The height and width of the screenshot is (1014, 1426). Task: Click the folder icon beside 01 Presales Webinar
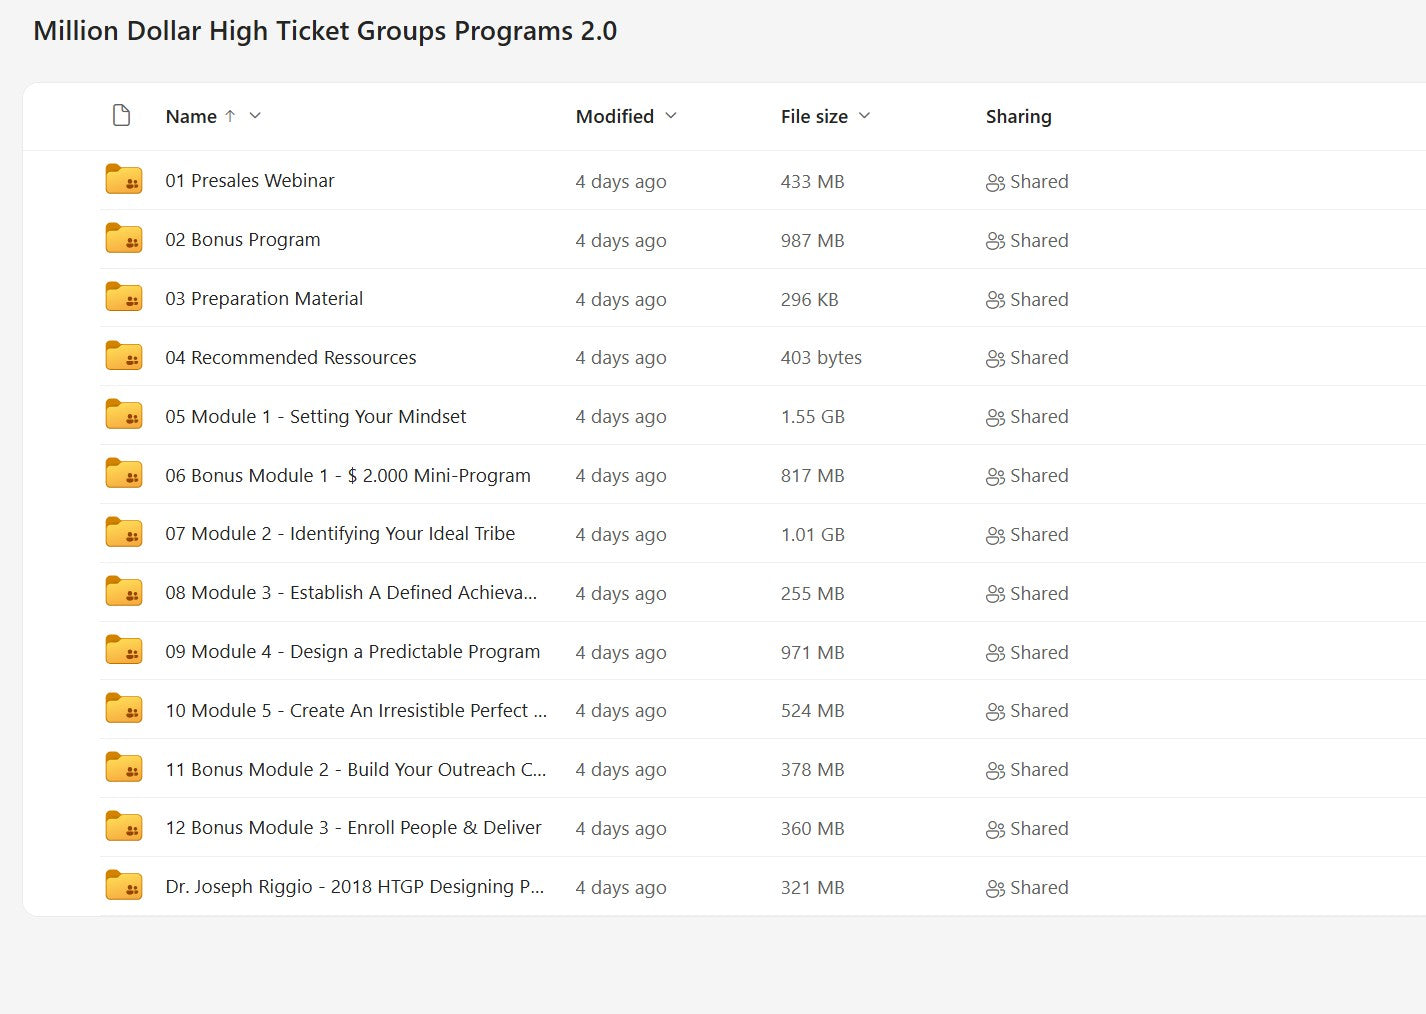[122, 180]
